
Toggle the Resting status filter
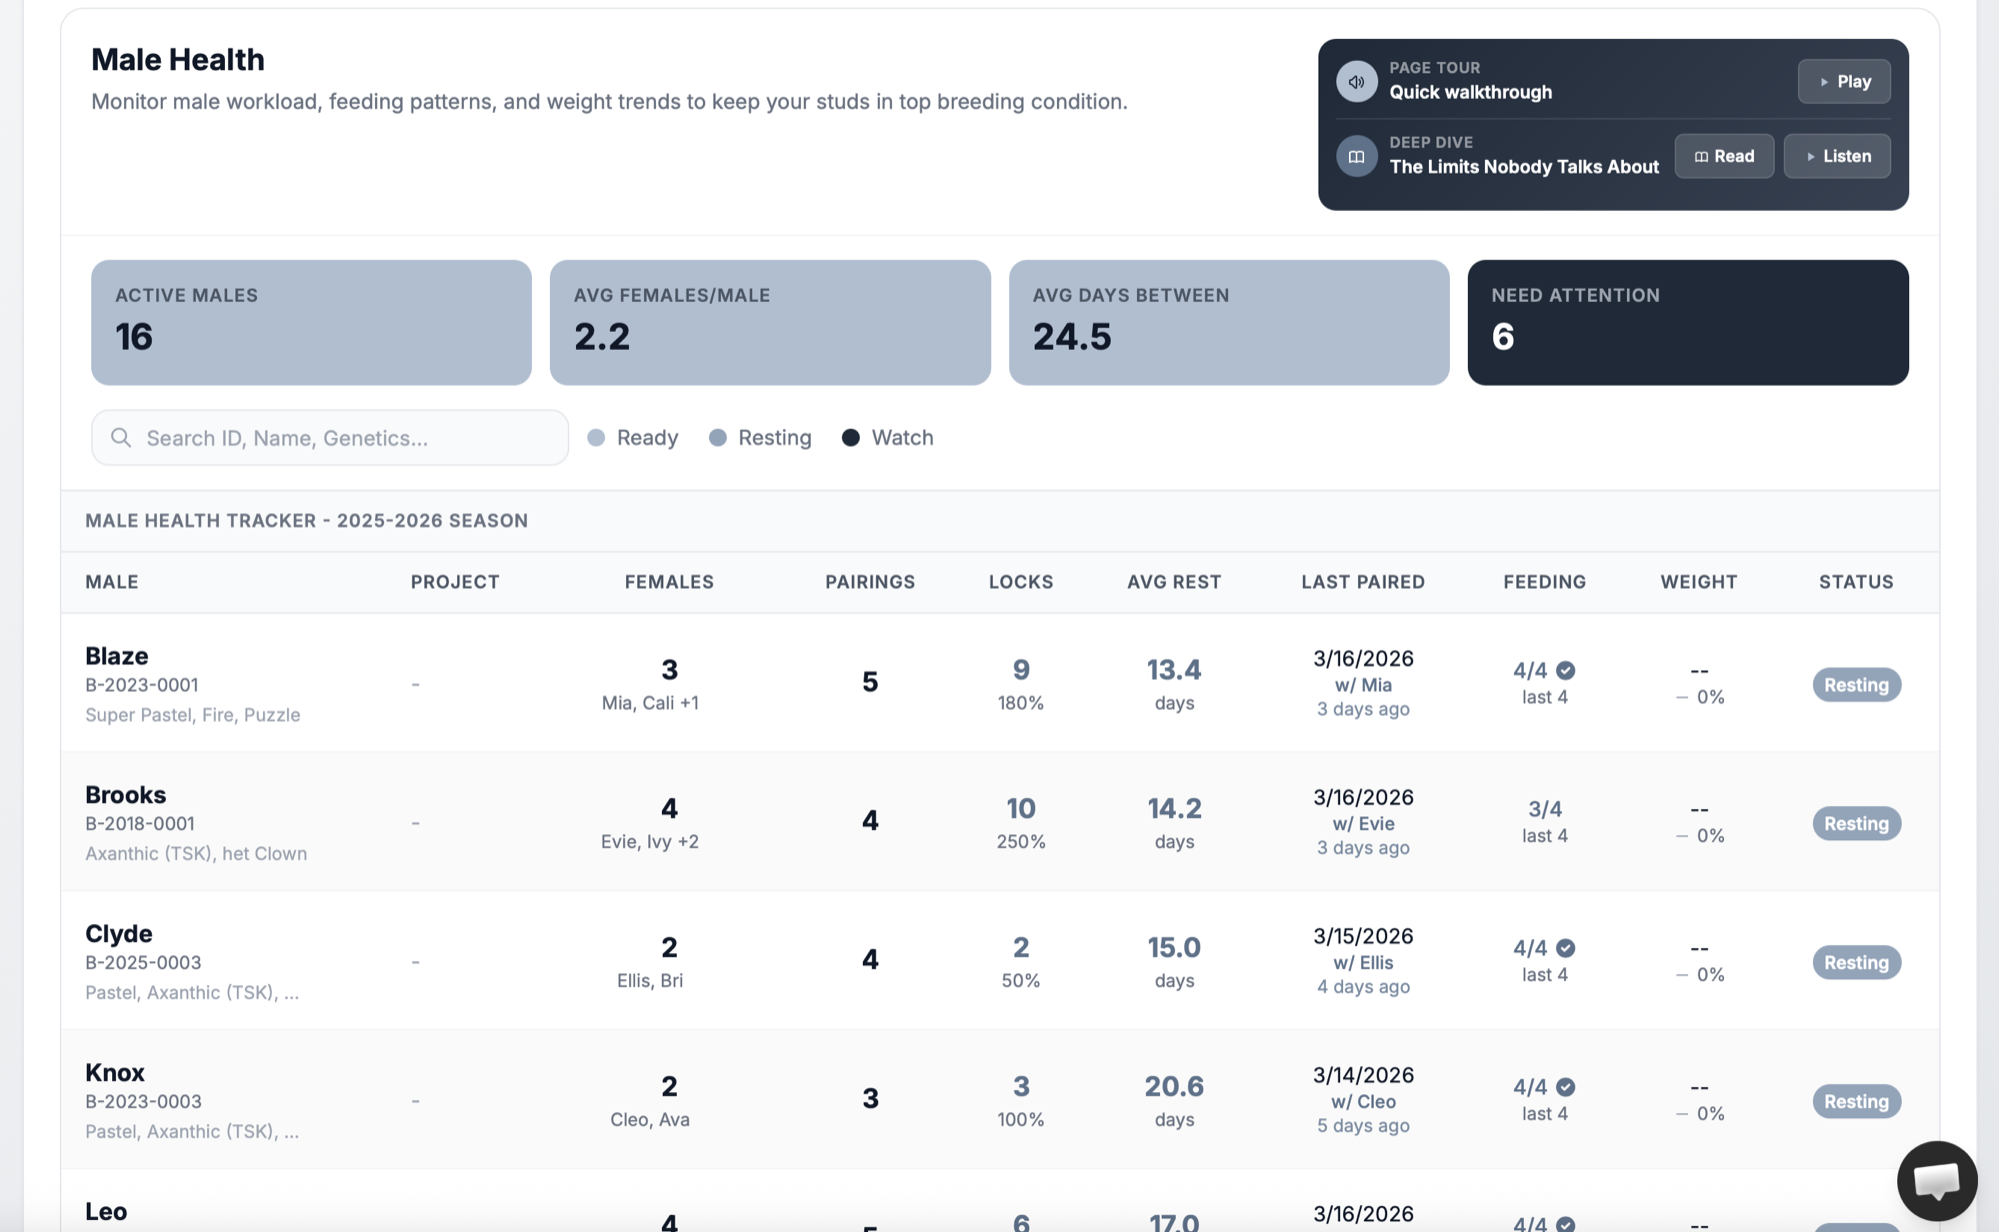click(760, 438)
